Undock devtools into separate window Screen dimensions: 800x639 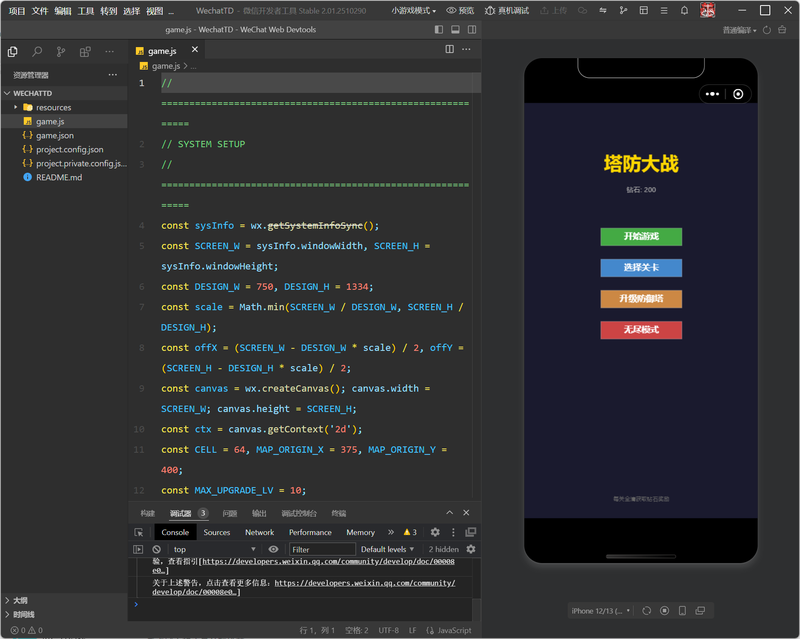point(470,532)
